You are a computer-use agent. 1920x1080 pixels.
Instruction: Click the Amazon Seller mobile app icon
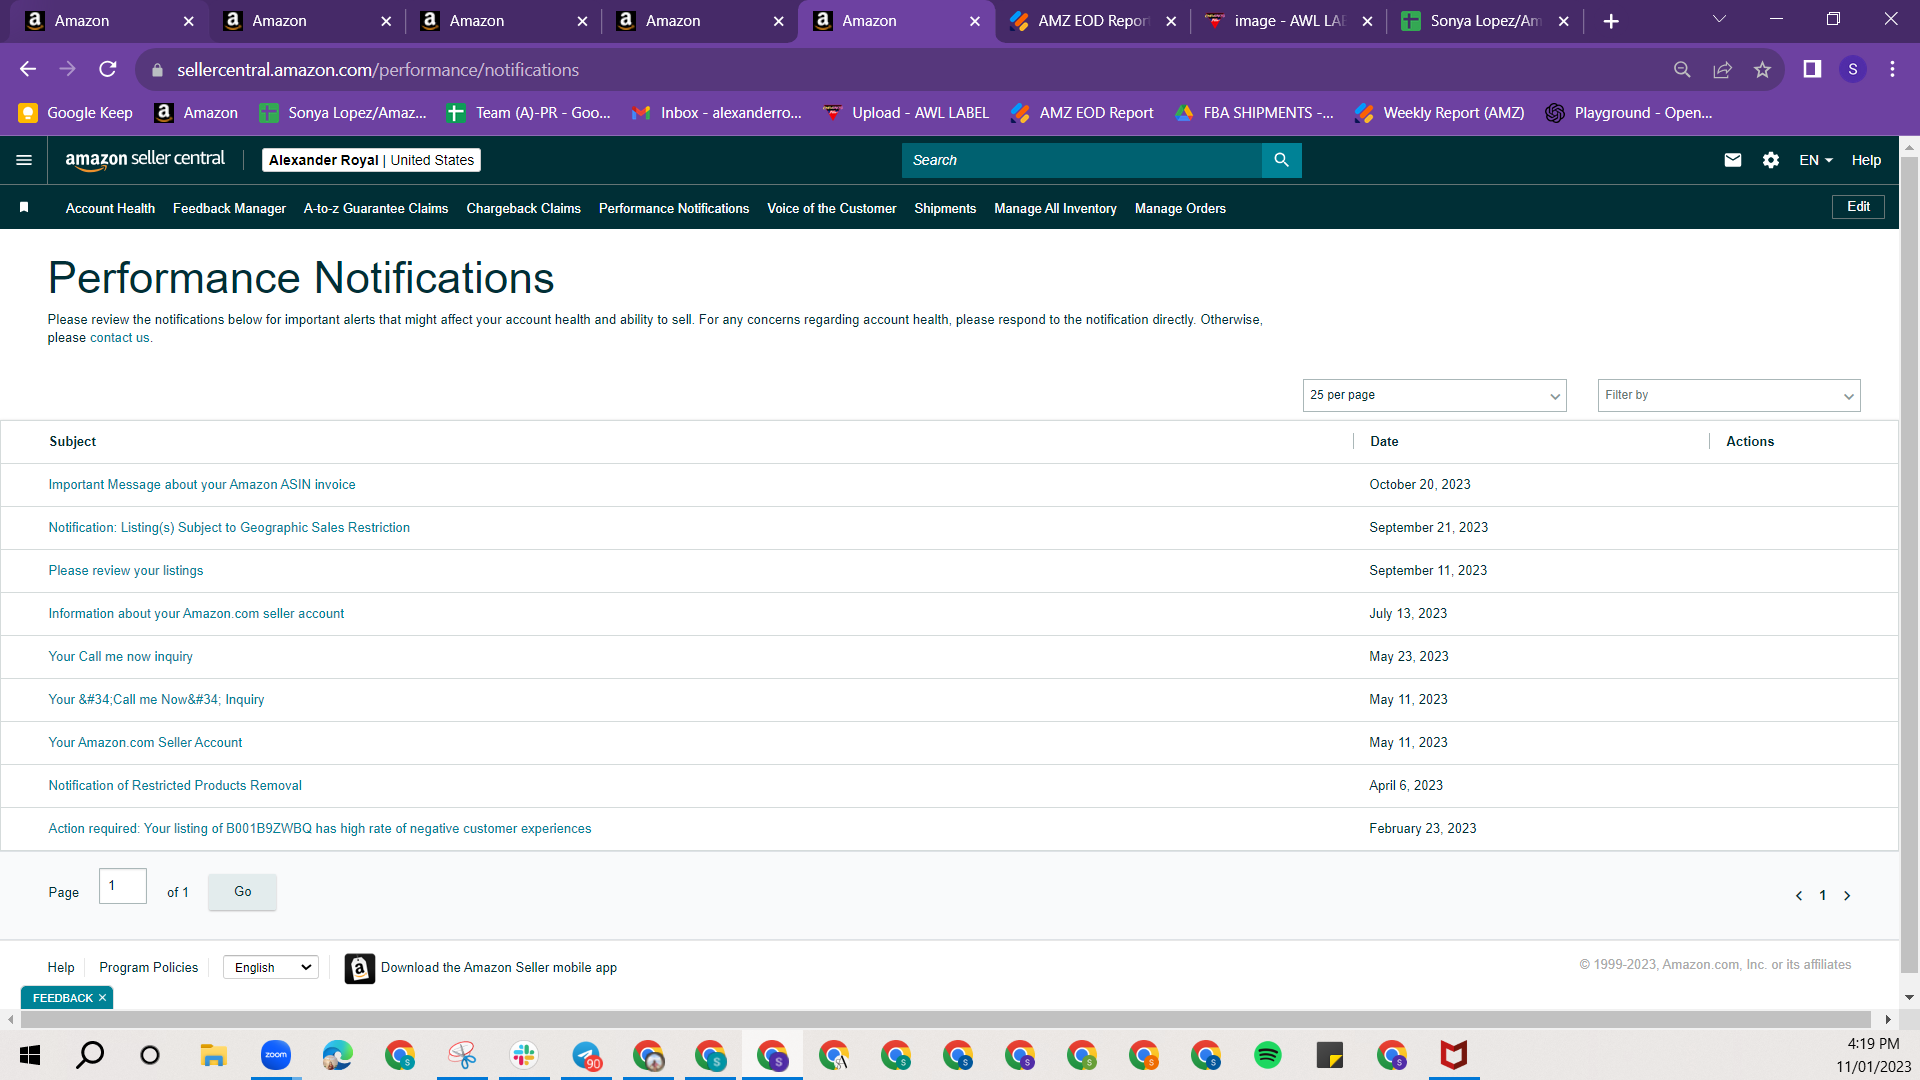pyautogui.click(x=360, y=968)
